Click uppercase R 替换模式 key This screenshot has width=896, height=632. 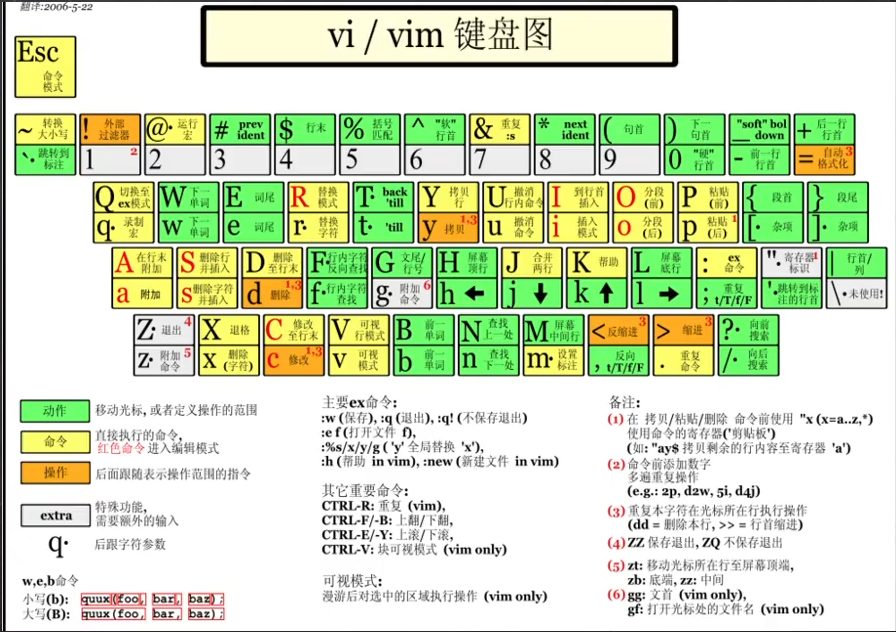[x=318, y=197]
